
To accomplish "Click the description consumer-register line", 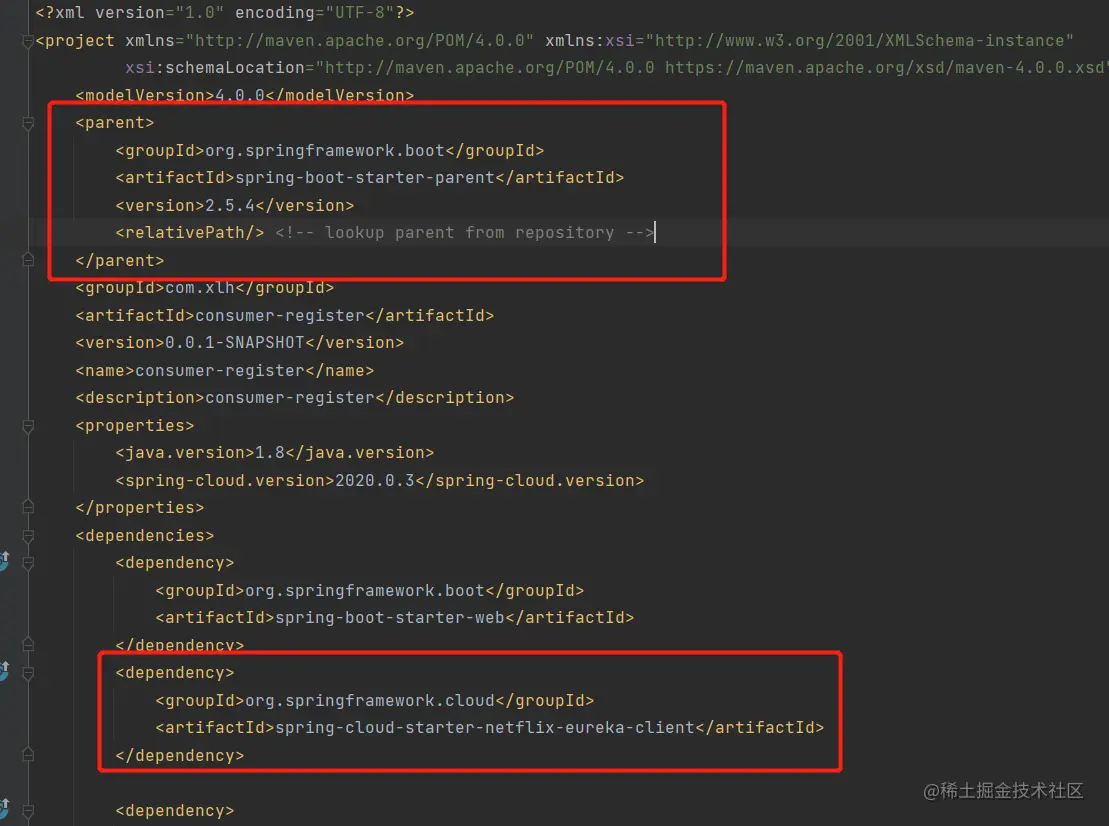I will (294, 398).
